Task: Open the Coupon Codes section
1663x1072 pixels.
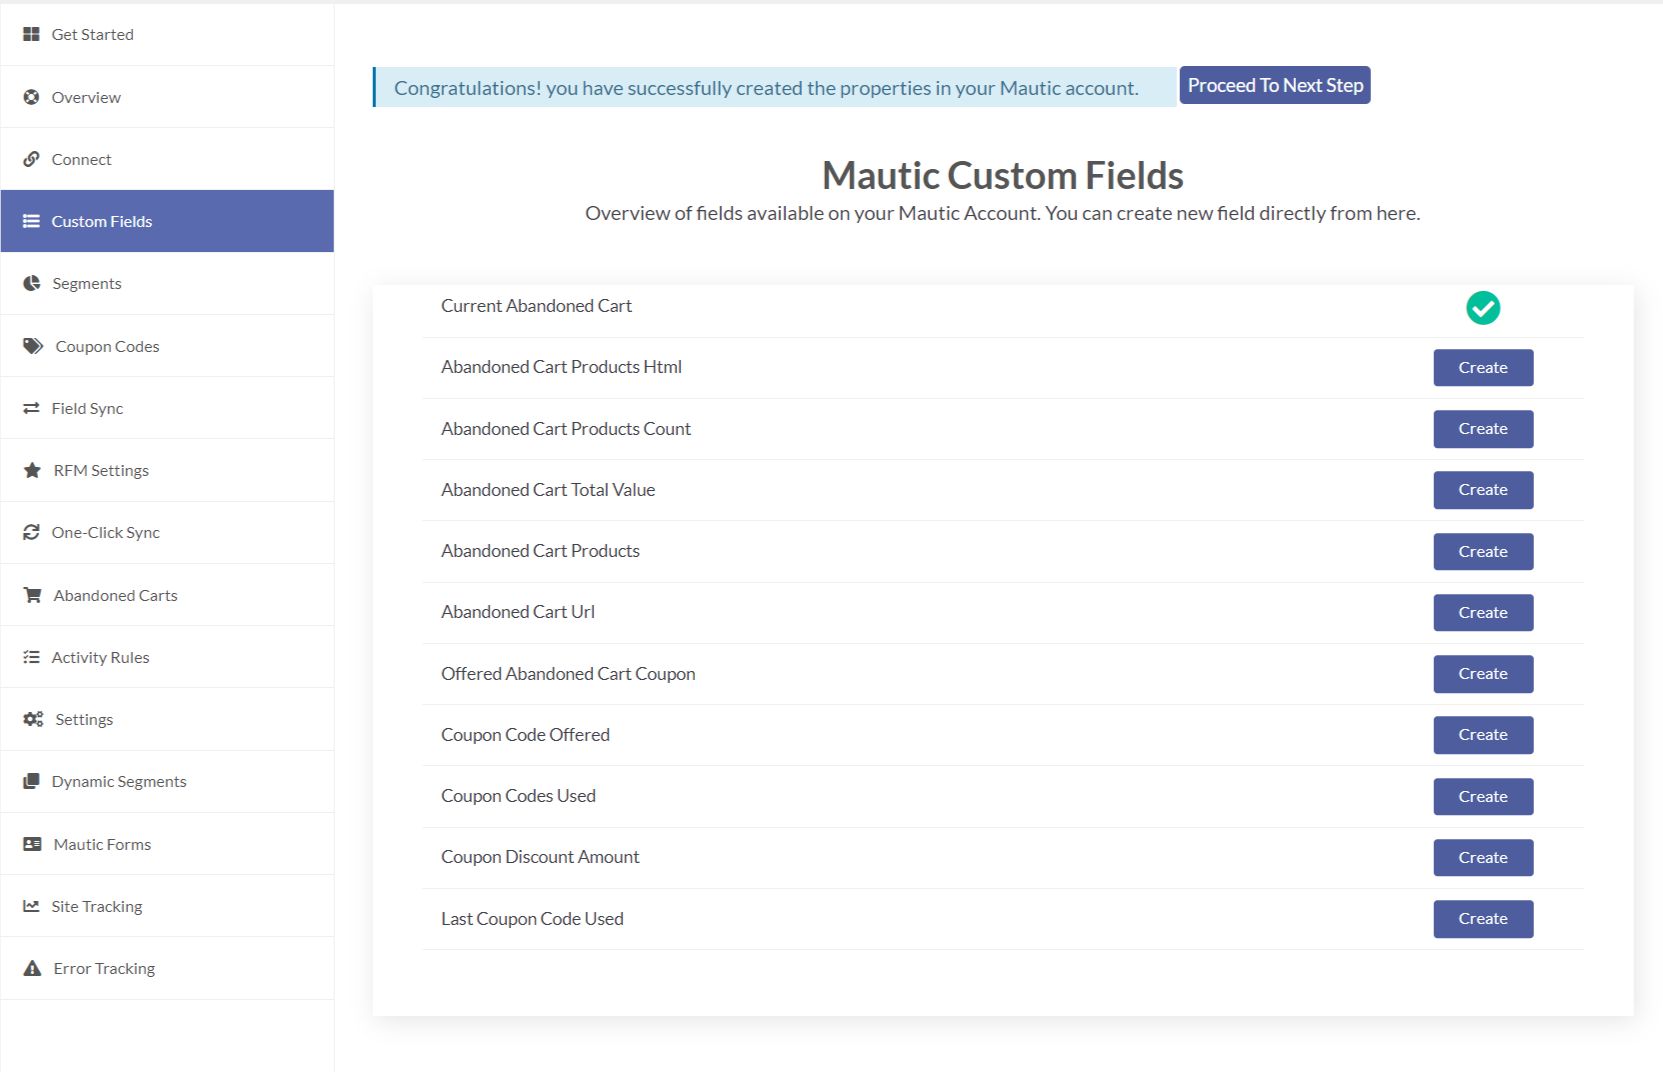Action: pyautogui.click(x=167, y=346)
